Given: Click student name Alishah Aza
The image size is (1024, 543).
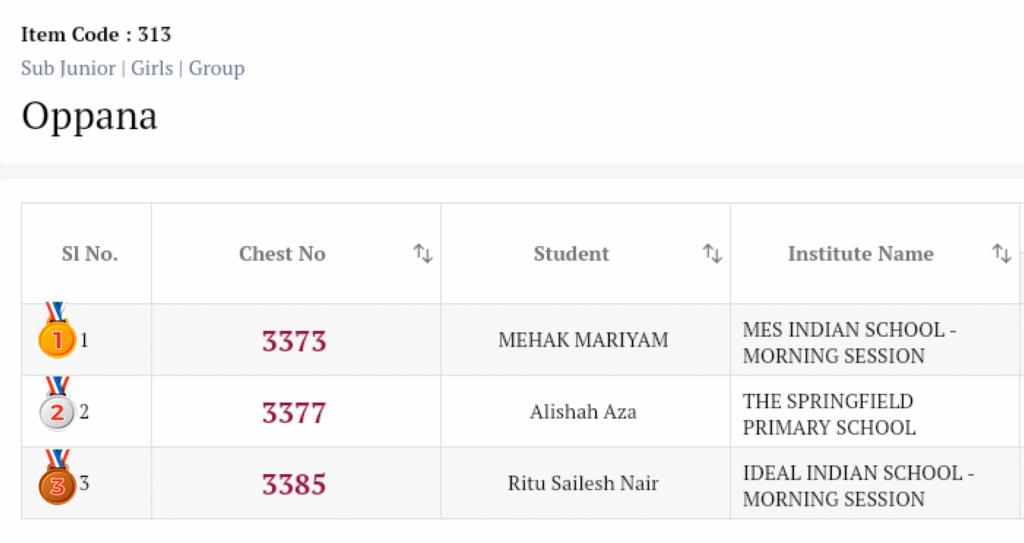Looking at the screenshot, I should 583,412.
